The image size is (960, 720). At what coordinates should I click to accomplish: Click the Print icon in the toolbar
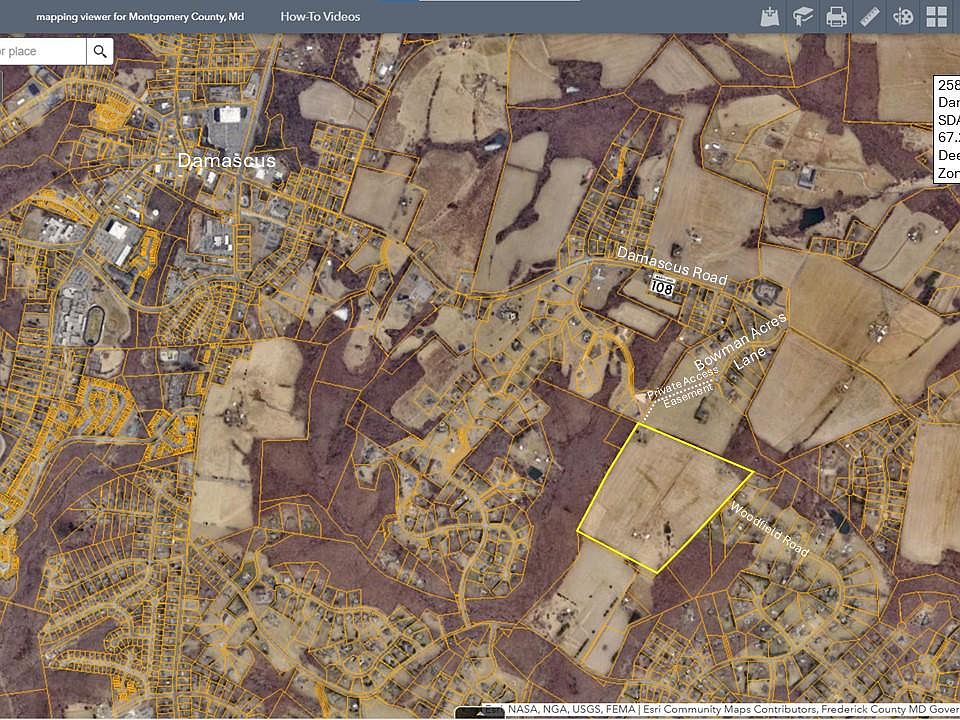[836, 16]
